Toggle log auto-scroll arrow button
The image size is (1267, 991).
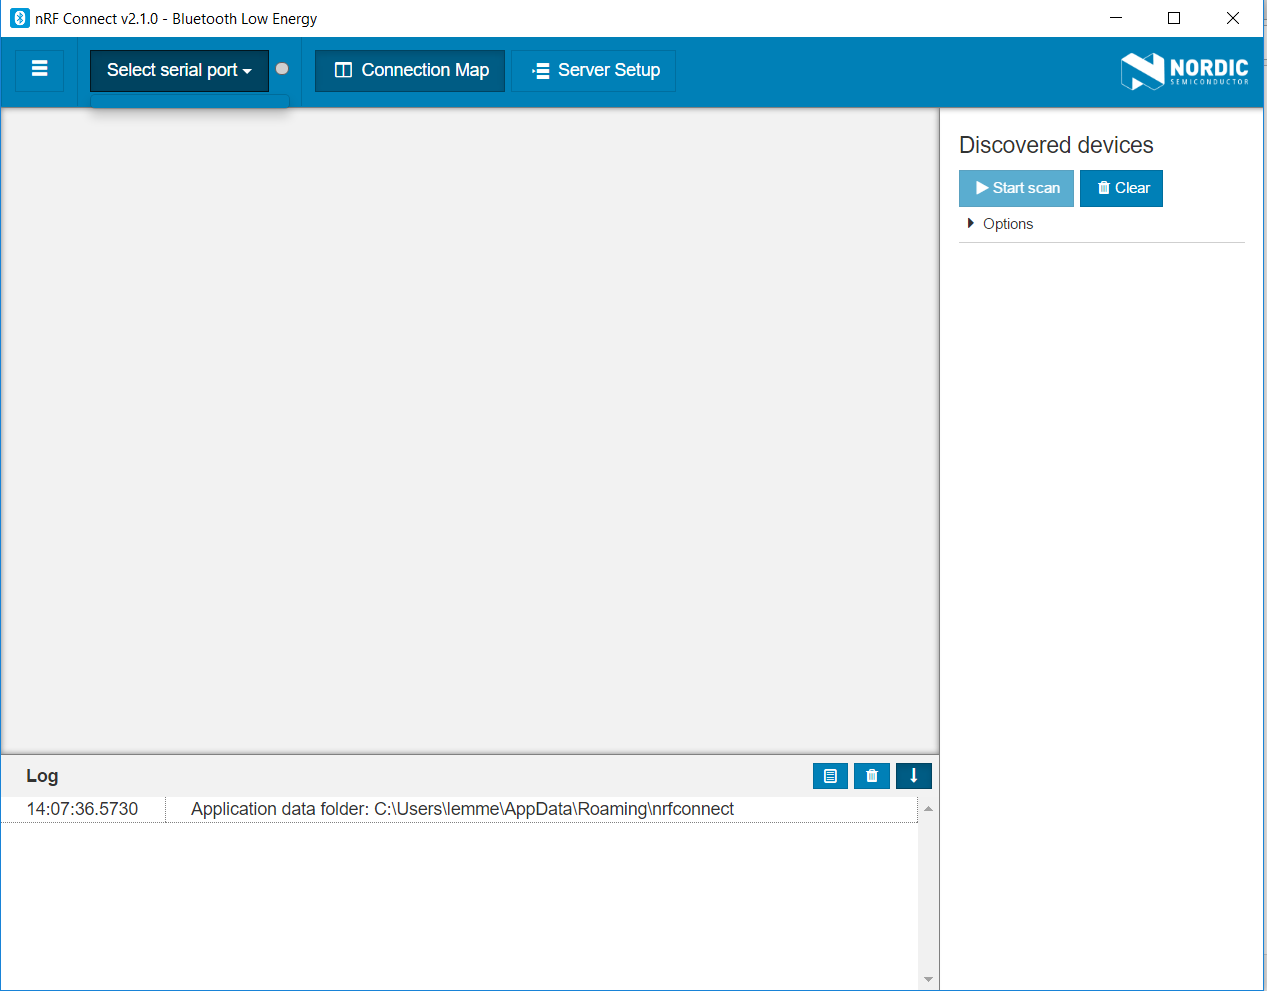[x=914, y=776]
